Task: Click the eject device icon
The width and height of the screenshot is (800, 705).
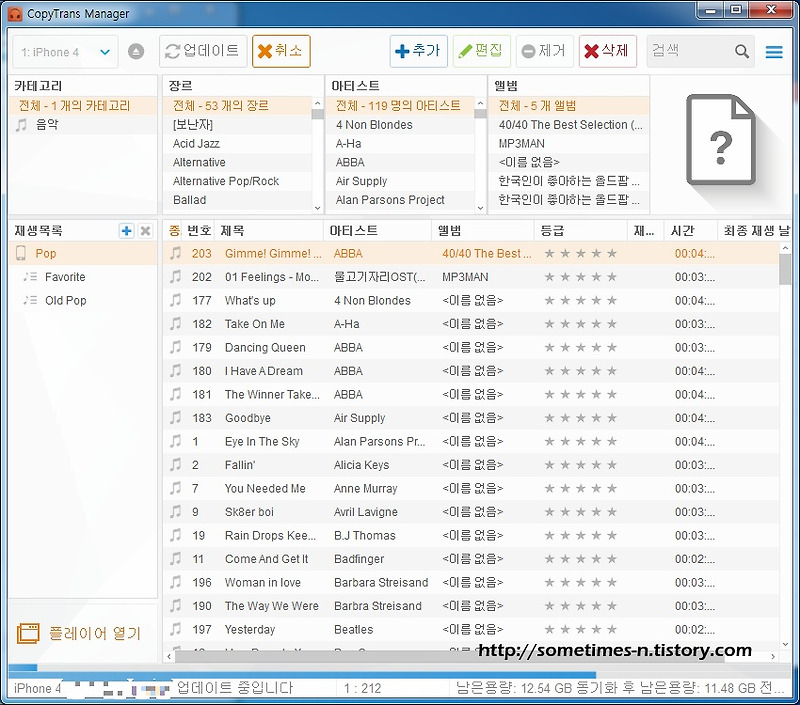Action: tap(136, 52)
